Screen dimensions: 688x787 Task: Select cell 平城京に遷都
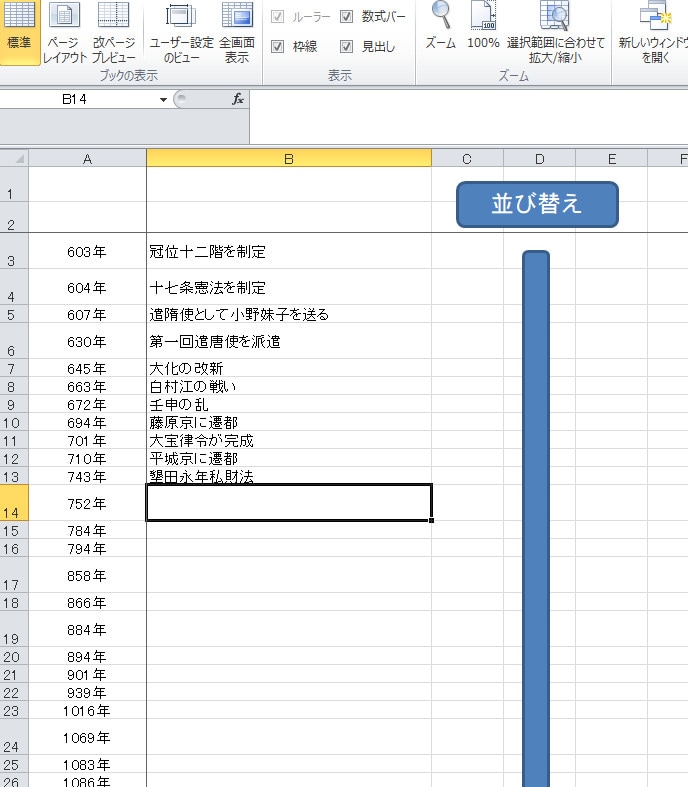[289, 458]
